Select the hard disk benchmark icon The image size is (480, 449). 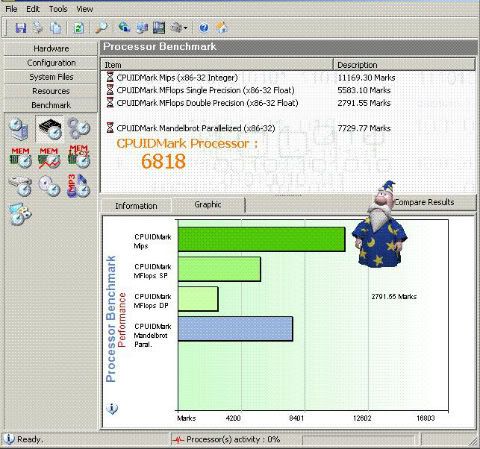point(21,186)
